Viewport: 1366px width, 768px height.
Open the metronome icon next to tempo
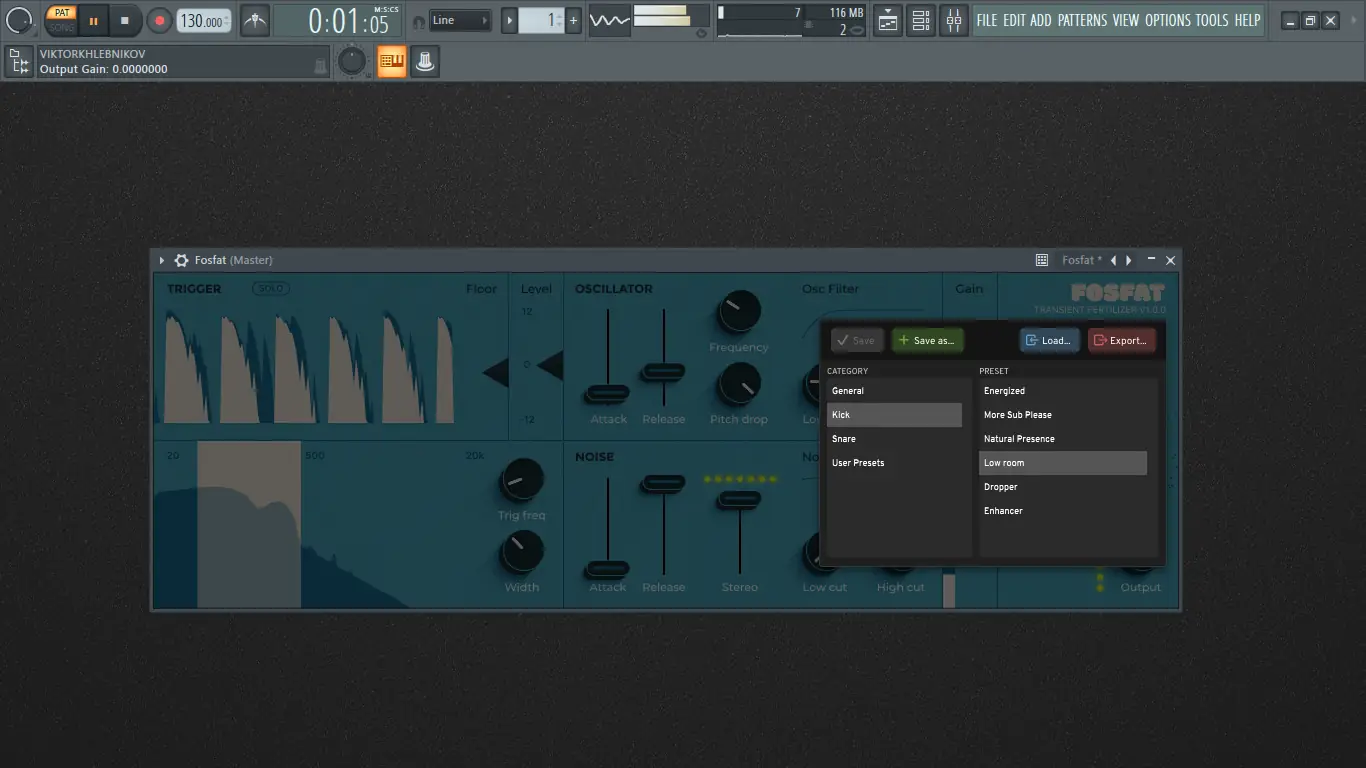255,20
